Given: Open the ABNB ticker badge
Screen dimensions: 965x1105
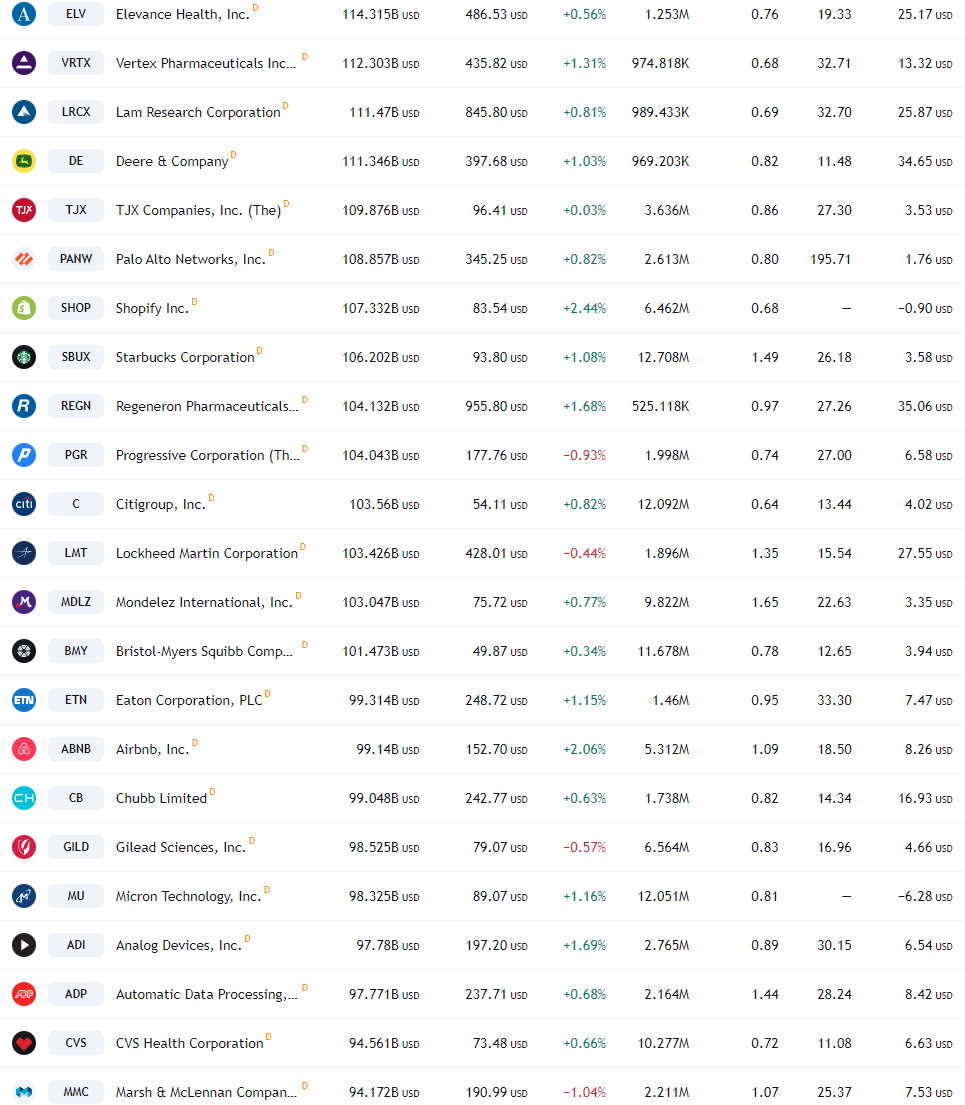Looking at the screenshot, I should pos(75,748).
